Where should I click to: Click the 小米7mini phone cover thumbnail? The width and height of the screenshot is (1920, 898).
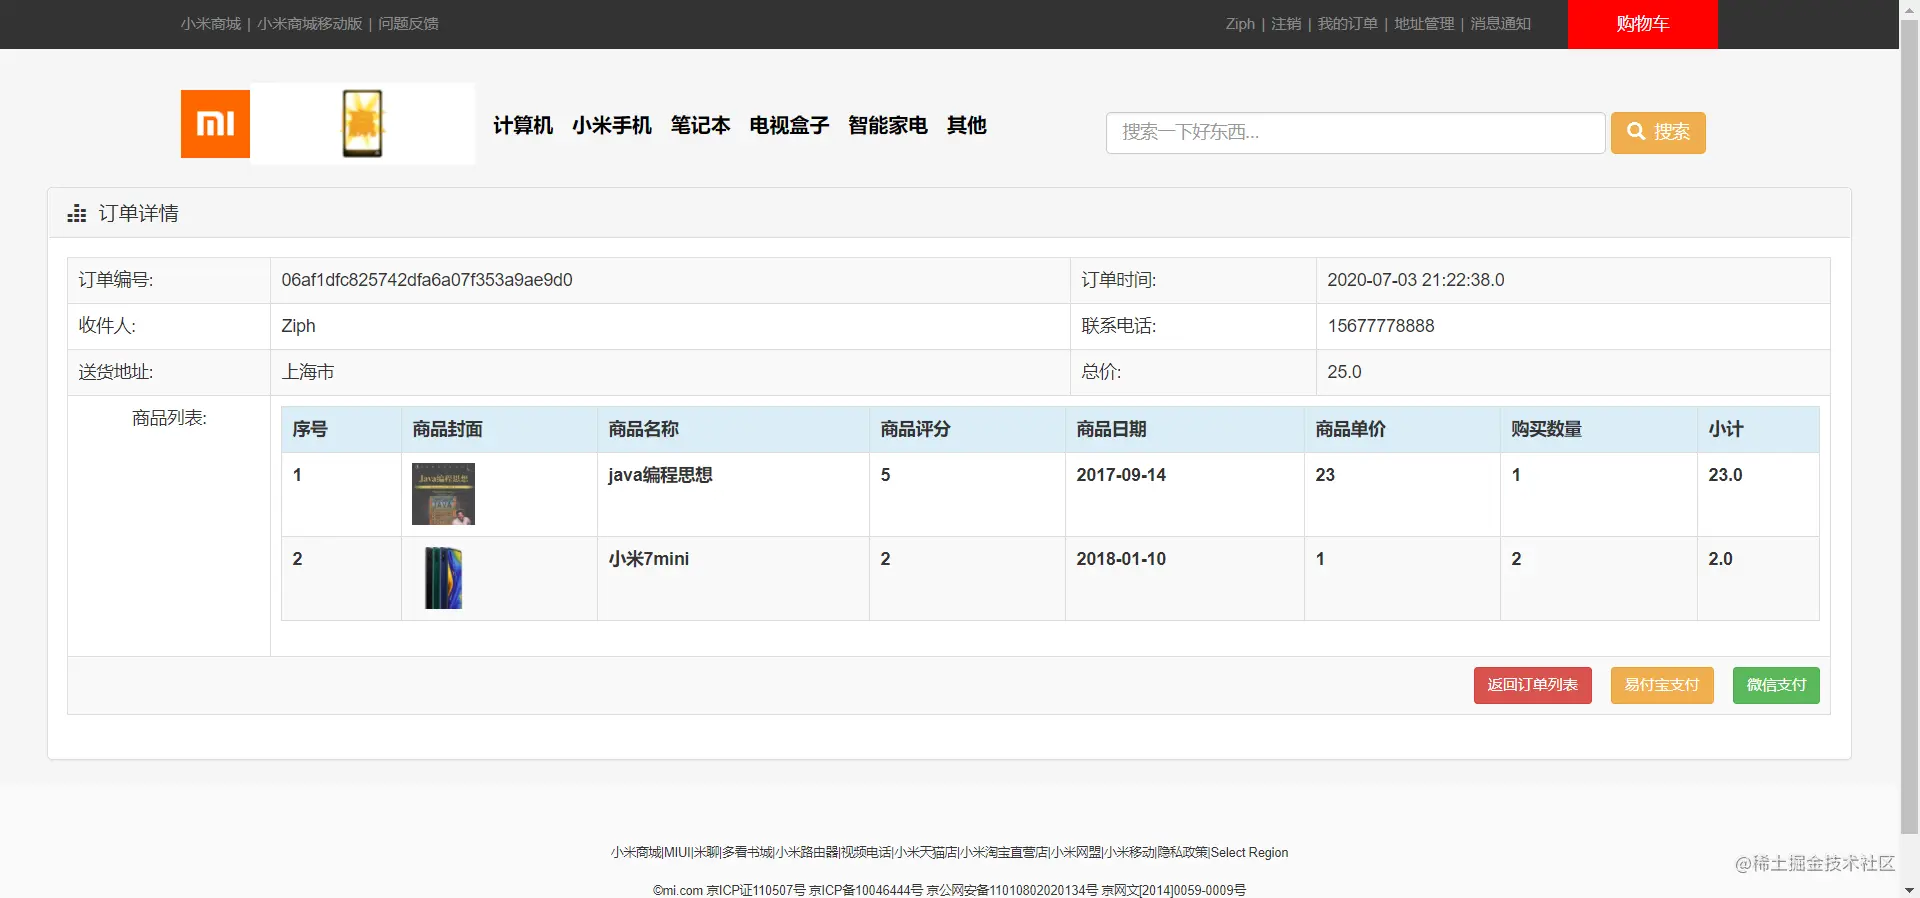coord(443,578)
